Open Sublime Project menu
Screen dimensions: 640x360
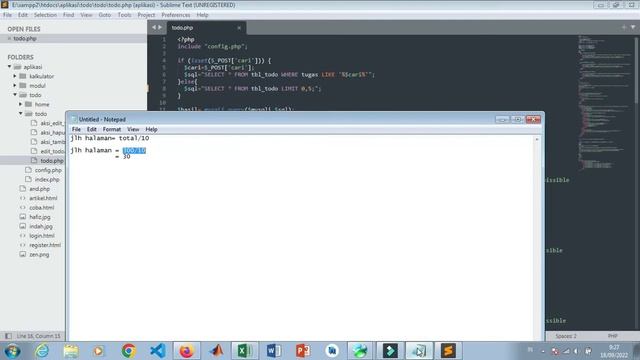pos(146,15)
